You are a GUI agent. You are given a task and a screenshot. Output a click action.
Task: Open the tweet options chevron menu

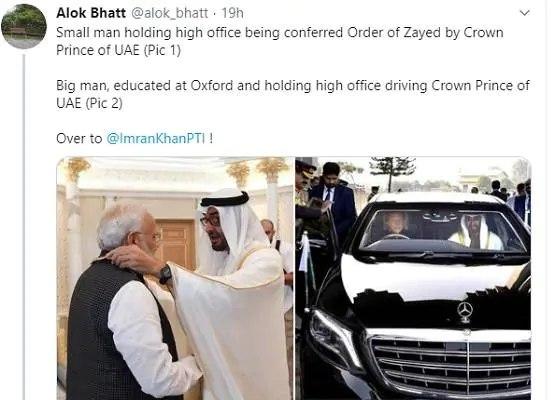coord(524,13)
